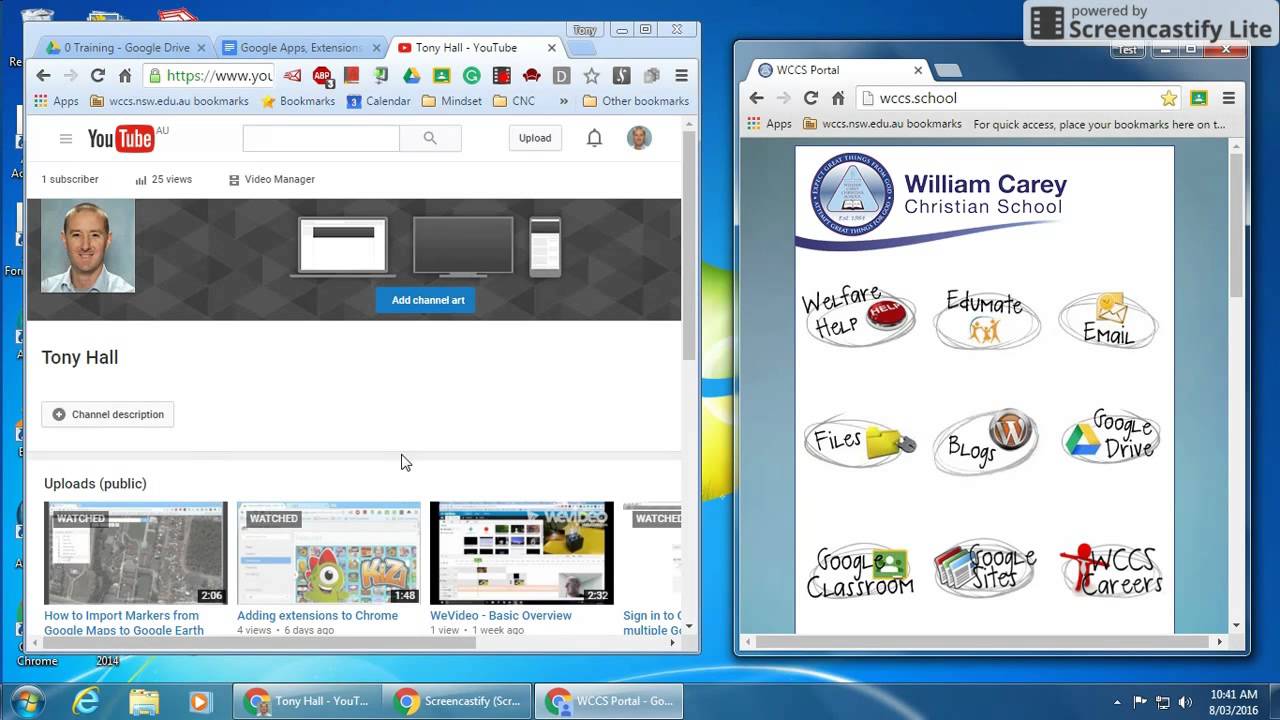
Task: Open Calendar bookmark
Action: (379, 101)
